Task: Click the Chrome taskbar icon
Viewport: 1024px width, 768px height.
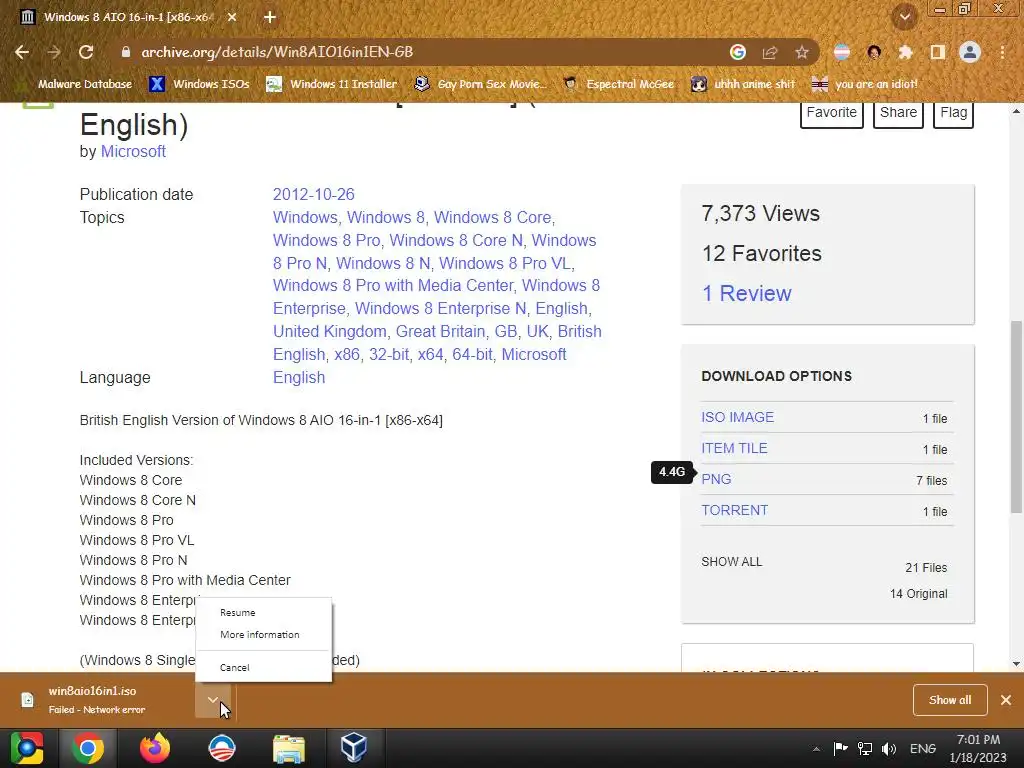Action: click(x=88, y=748)
